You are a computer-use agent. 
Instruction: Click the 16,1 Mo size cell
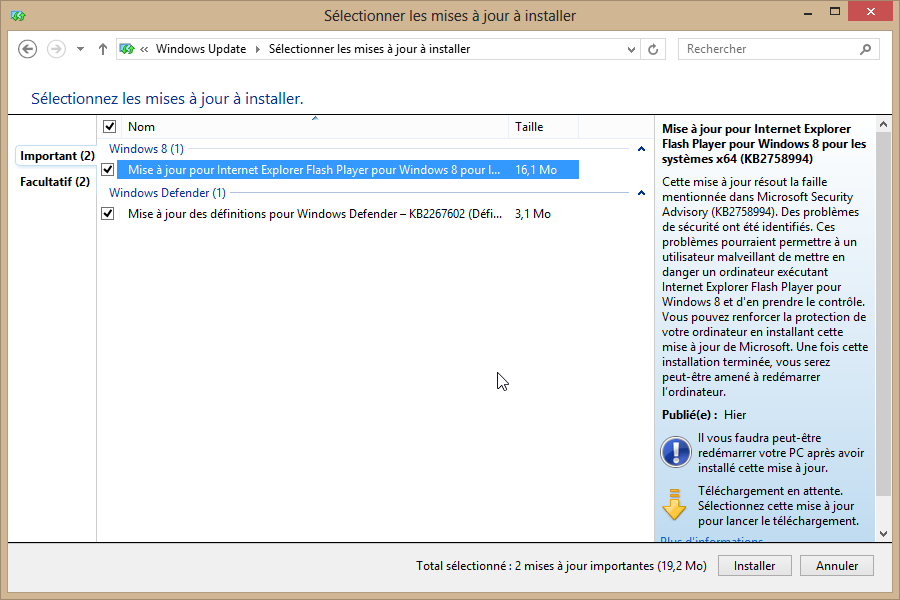536,170
